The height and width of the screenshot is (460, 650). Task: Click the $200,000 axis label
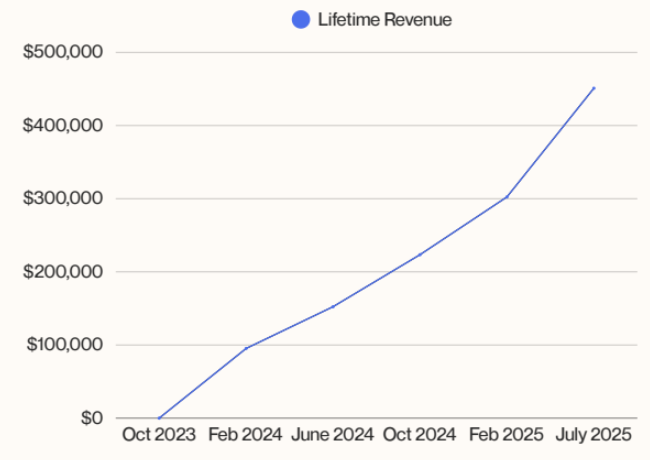[x=63, y=271]
